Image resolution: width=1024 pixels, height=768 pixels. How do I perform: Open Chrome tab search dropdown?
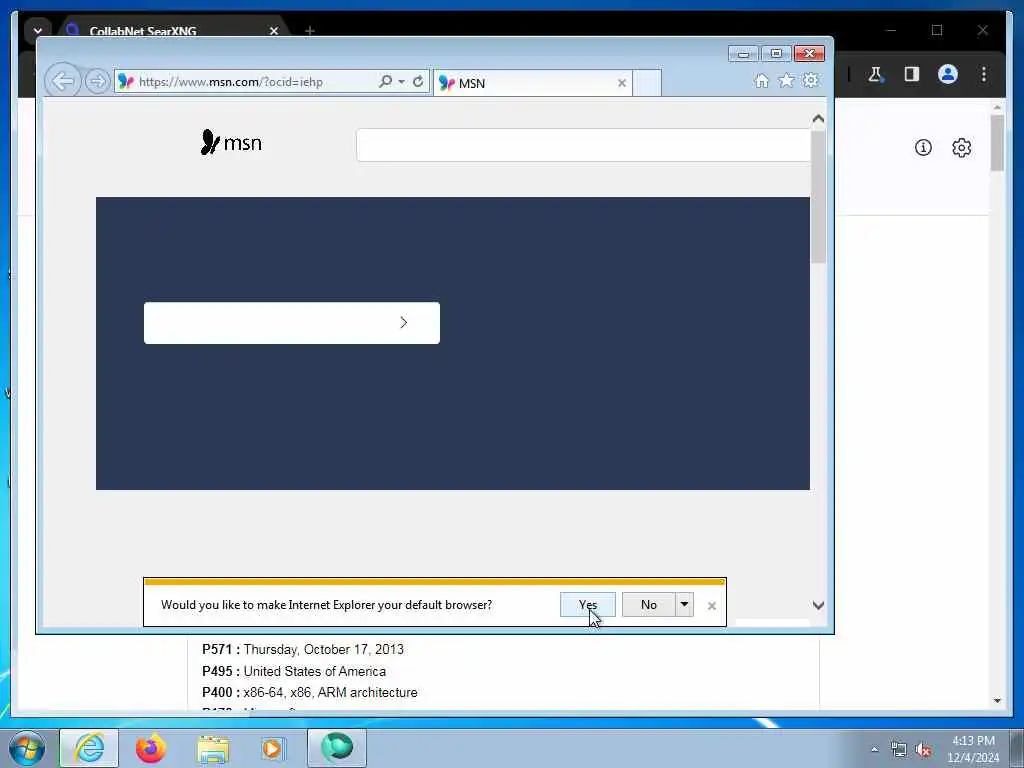click(37, 31)
